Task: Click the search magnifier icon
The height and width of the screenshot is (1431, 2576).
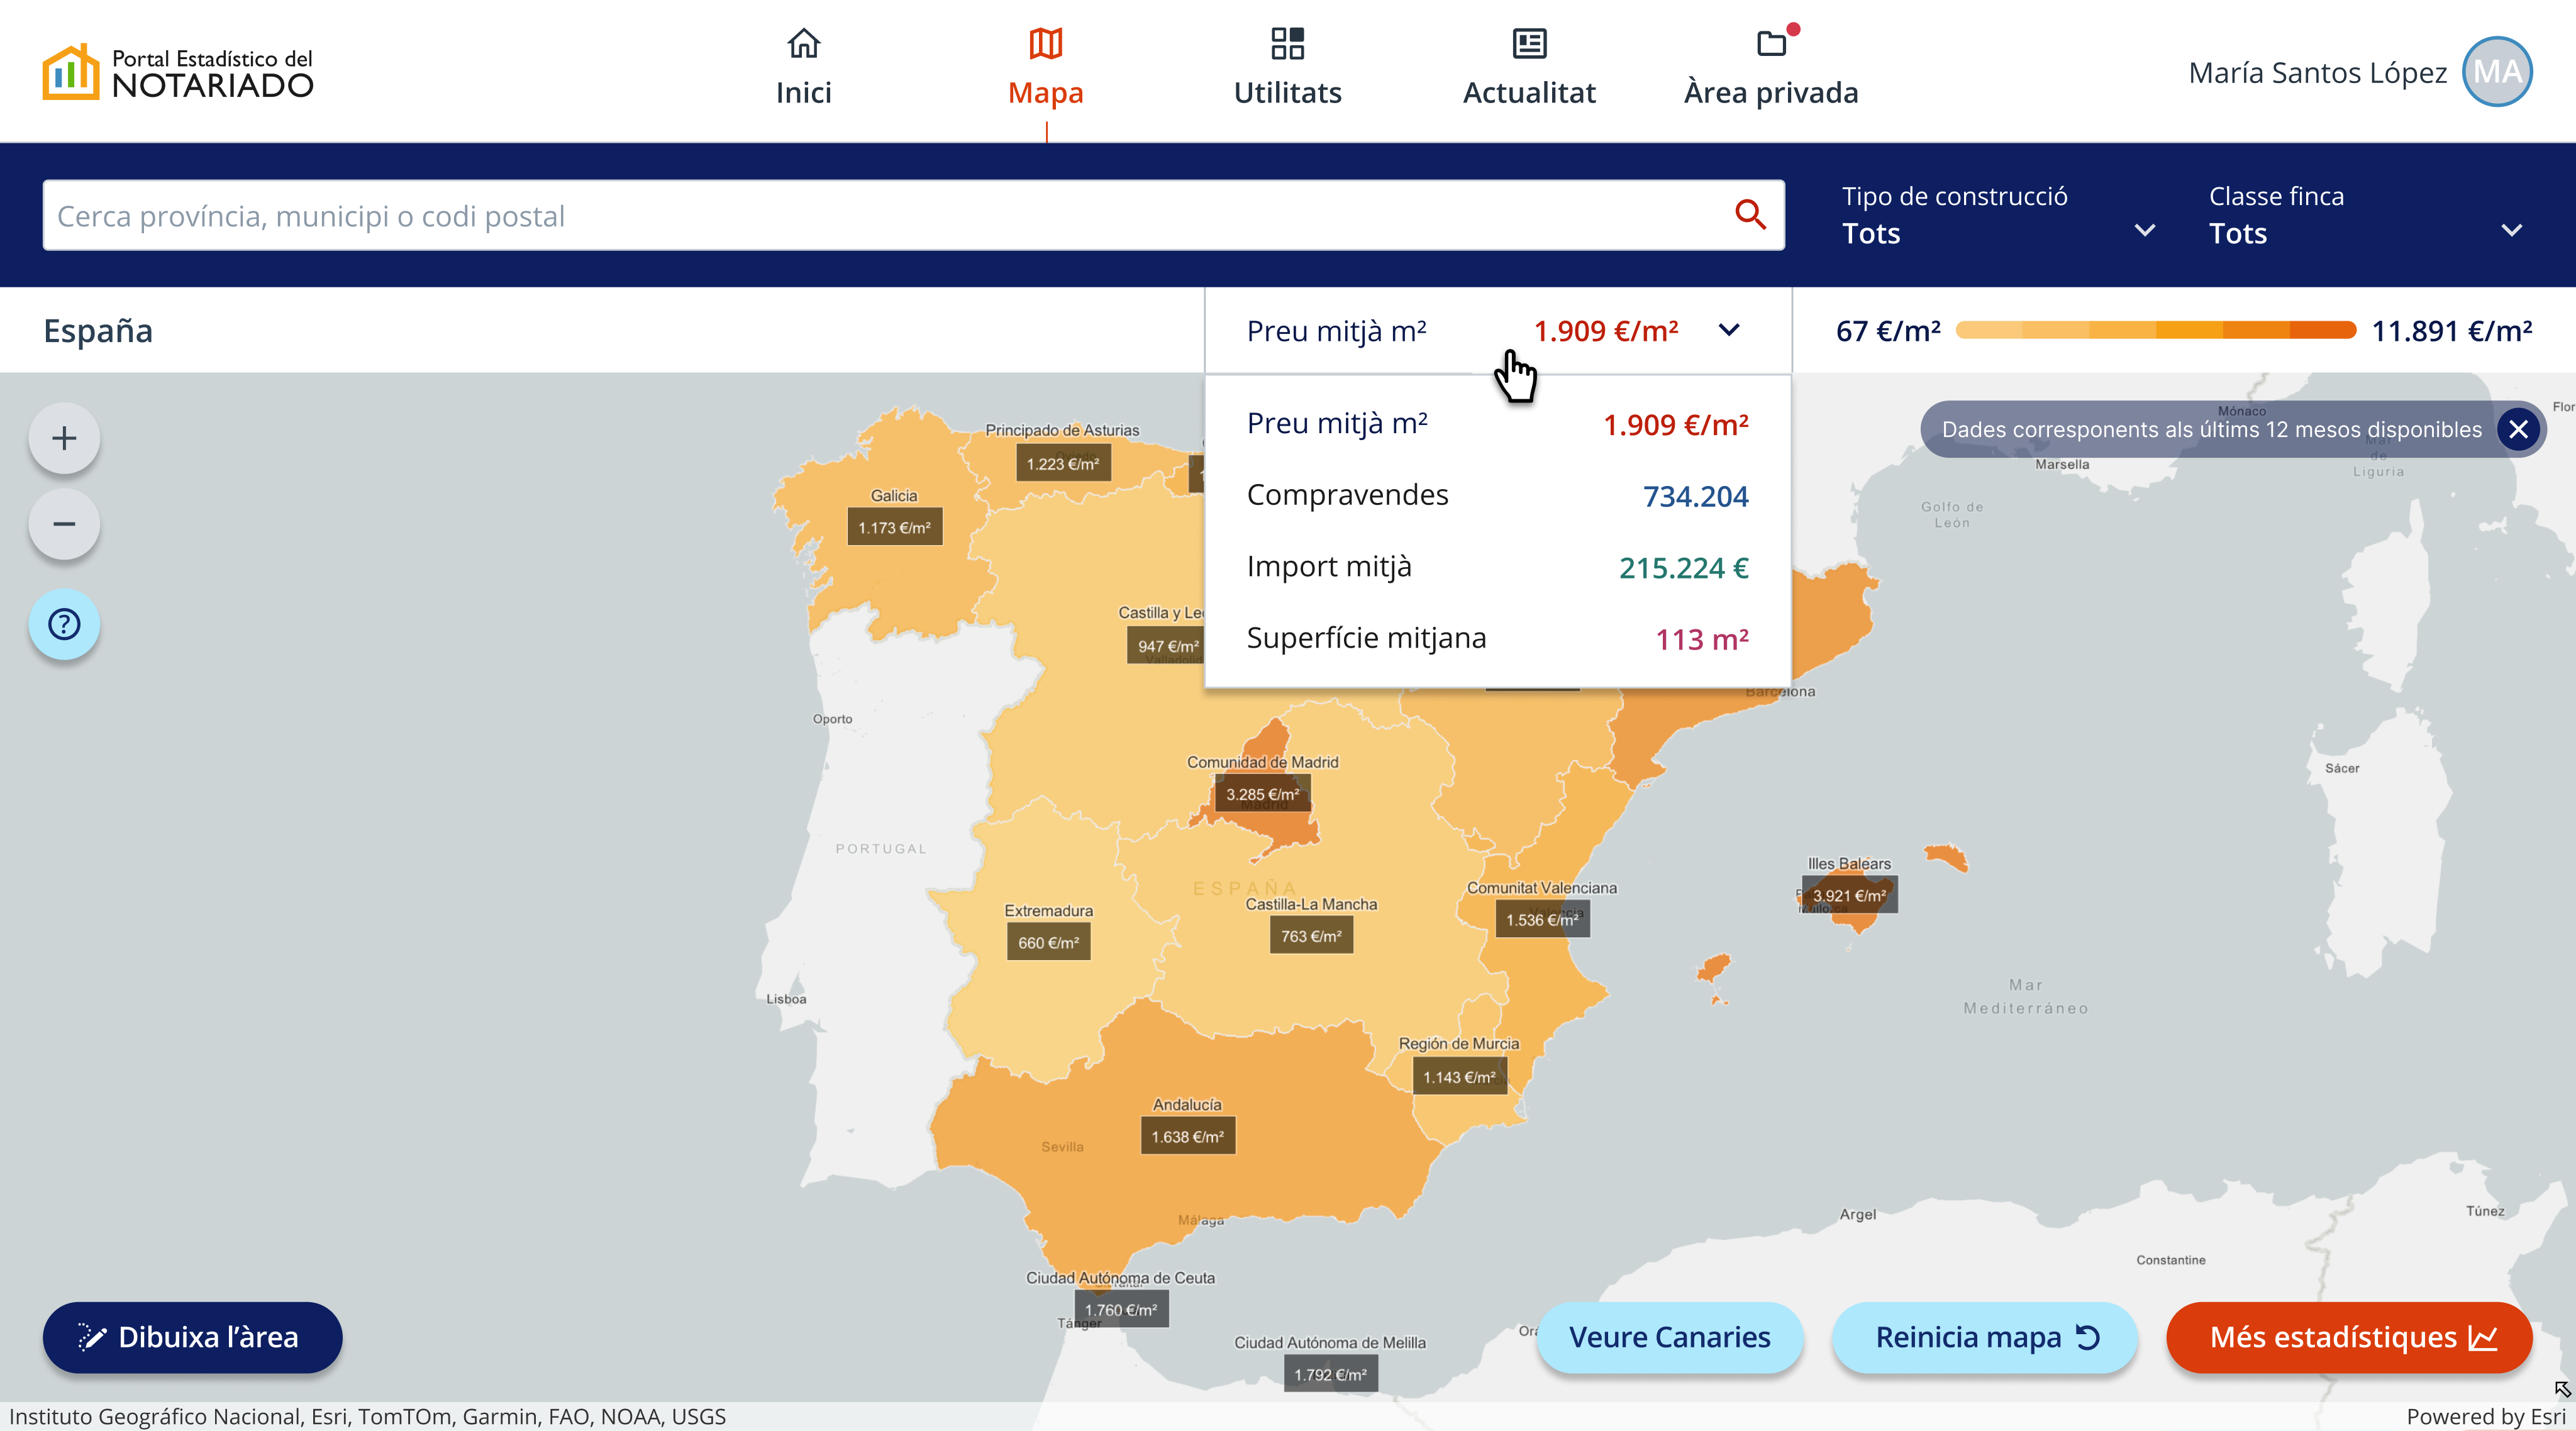Action: pyautogui.click(x=1750, y=214)
